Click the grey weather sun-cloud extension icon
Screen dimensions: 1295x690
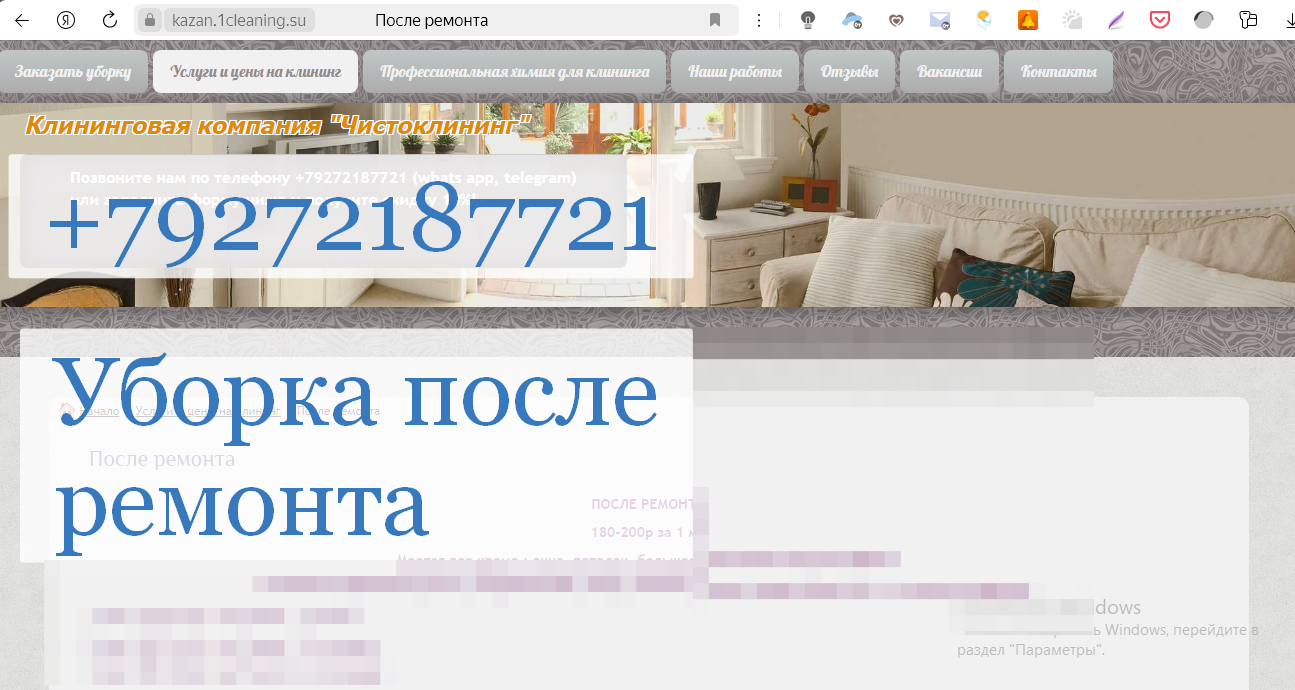click(x=1072, y=20)
